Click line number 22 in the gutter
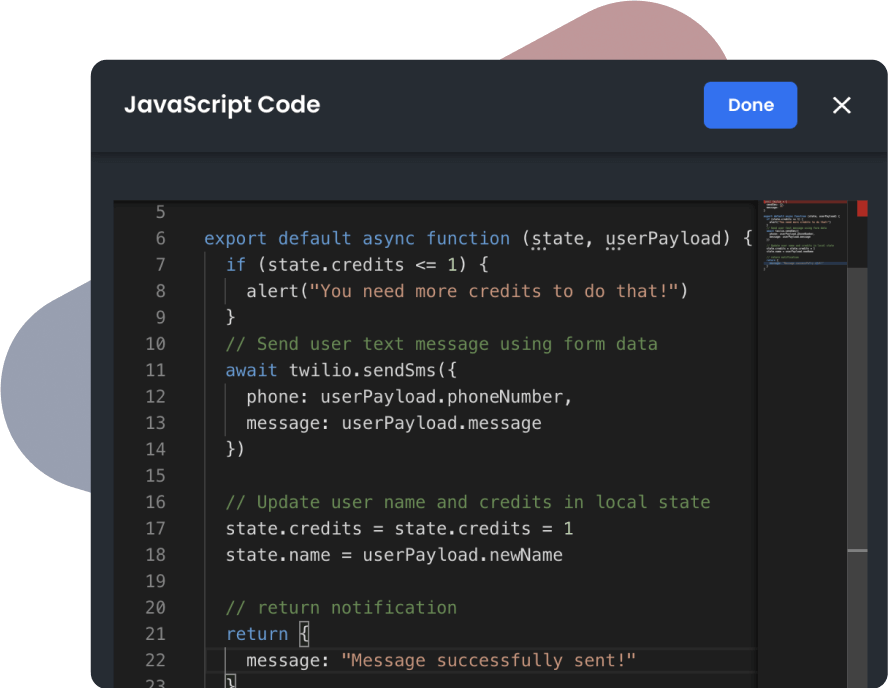The image size is (888, 688). [155, 661]
